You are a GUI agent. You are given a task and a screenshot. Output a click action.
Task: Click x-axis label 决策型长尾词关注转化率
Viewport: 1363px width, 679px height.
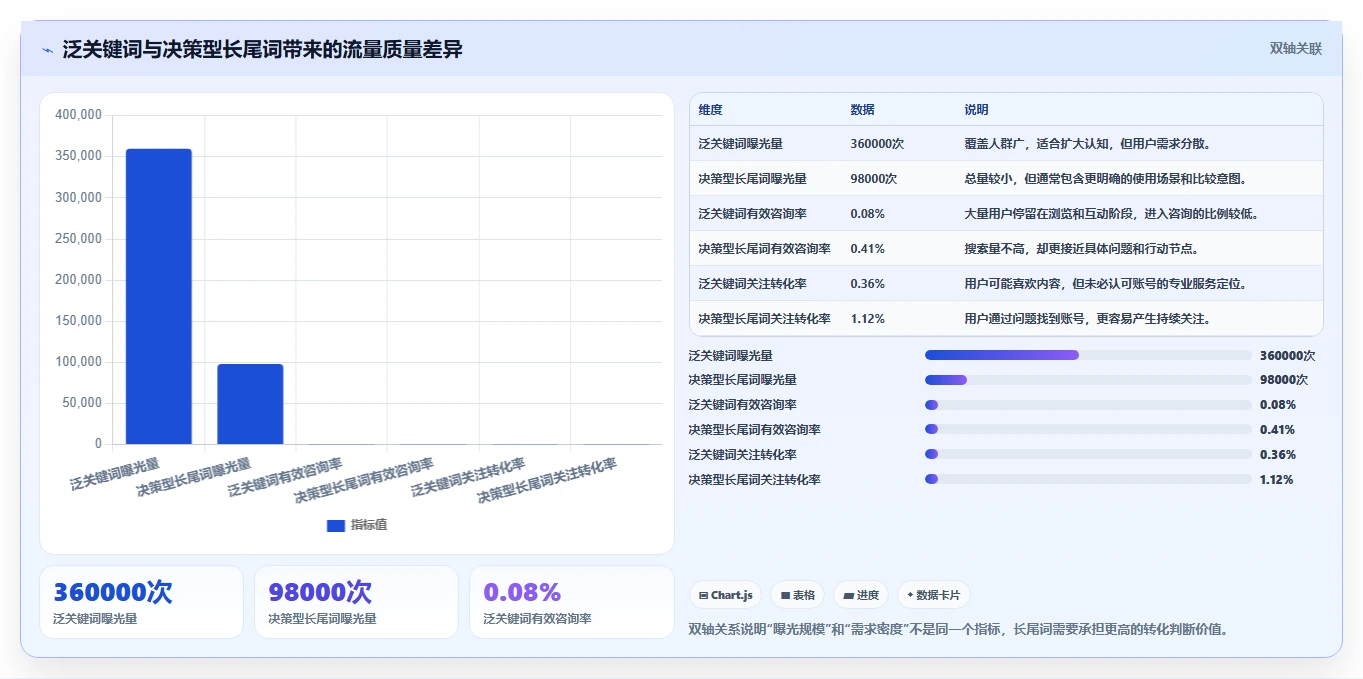pyautogui.click(x=547, y=481)
